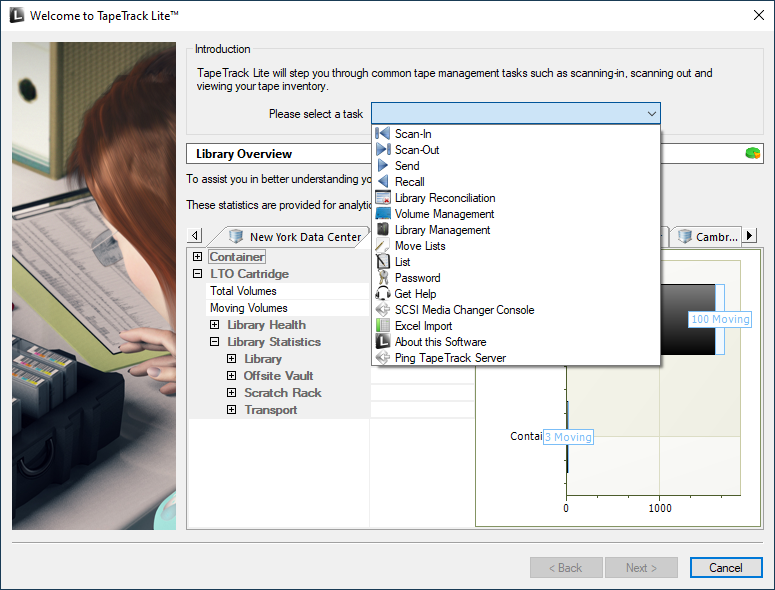The image size is (775, 590).
Task: Select Excel Import entry
Action: [x=516, y=326]
